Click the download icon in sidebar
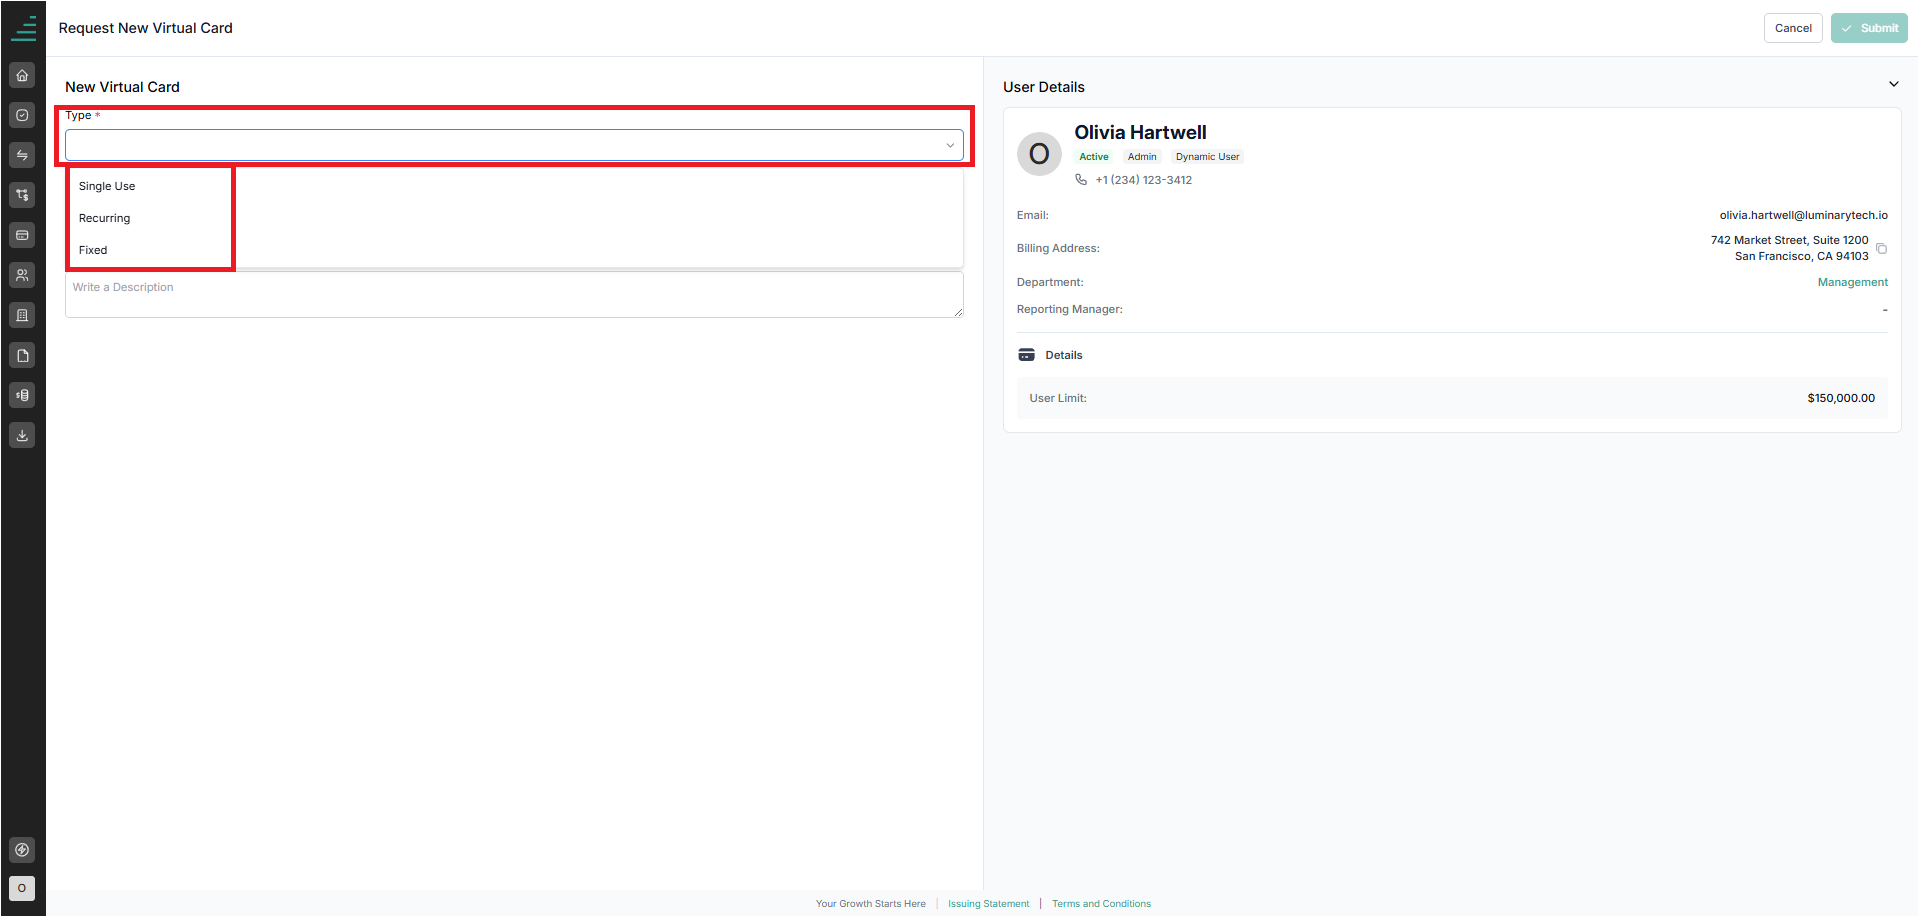This screenshot has width=1918, height=916. pos(22,435)
